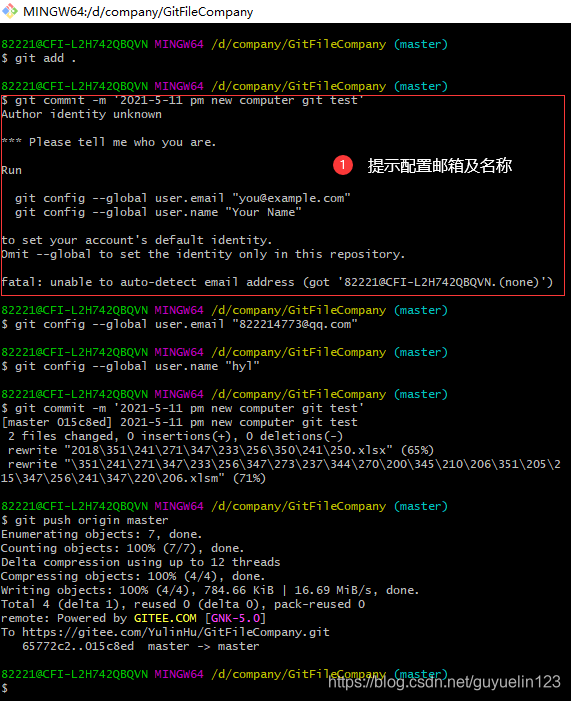Click 'Compressing objects: 100% (4/4), done.'

(x=133, y=576)
